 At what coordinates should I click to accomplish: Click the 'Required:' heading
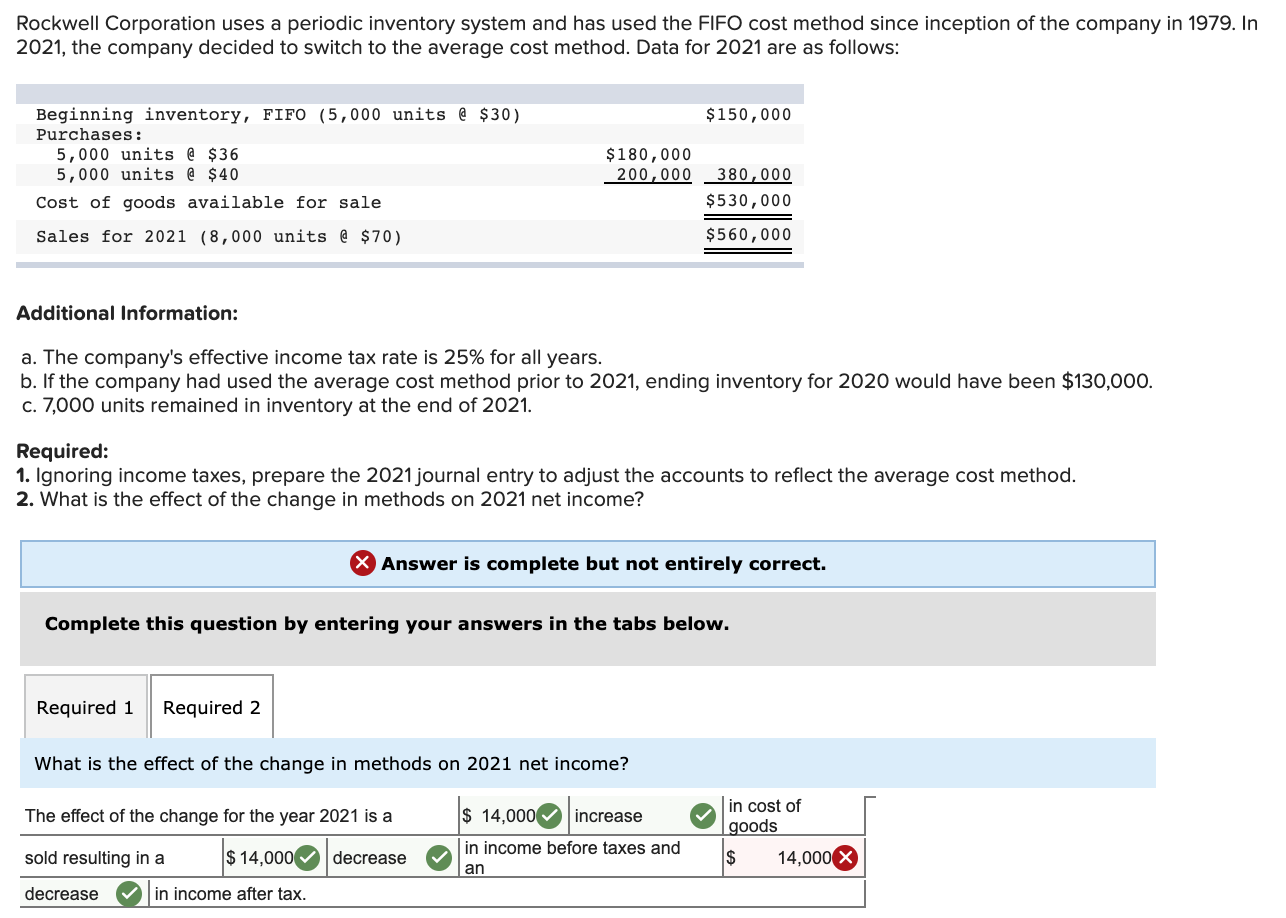(62, 451)
